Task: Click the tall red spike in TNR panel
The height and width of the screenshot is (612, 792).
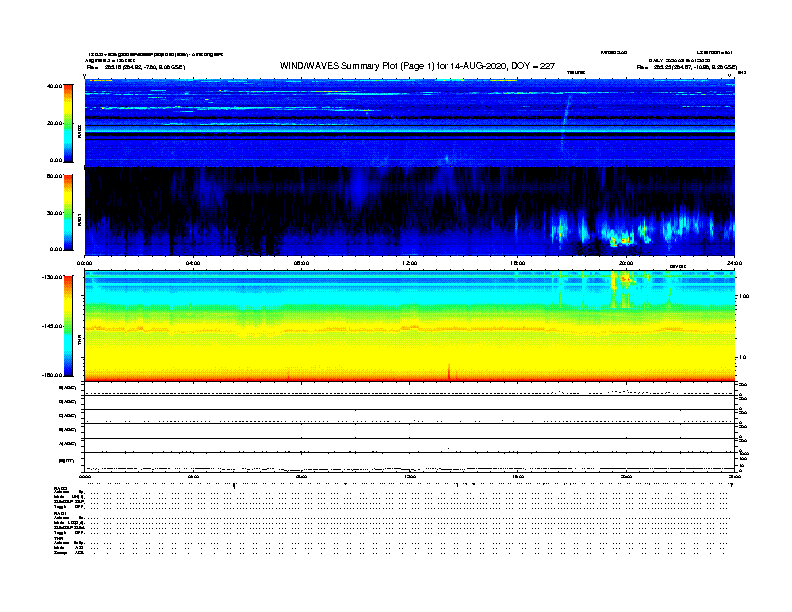Action: coord(449,371)
